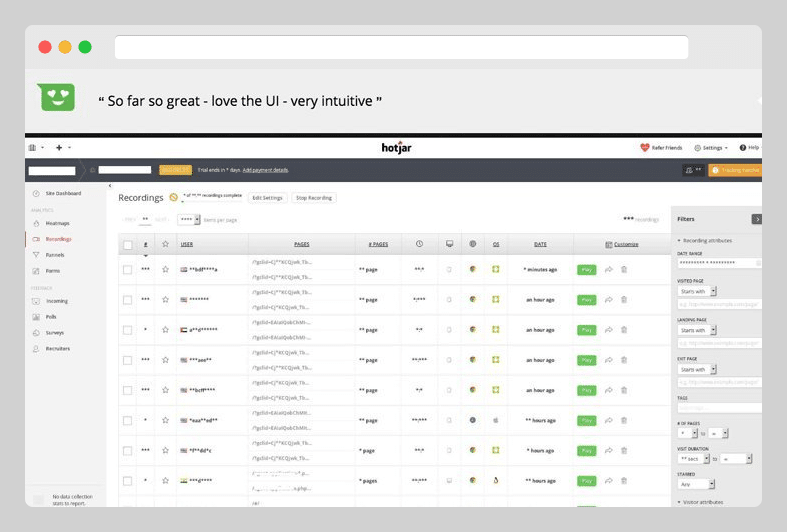Play the recording of a**d******
This screenshot has width=787, height=532.
click(x=586, y=330)
